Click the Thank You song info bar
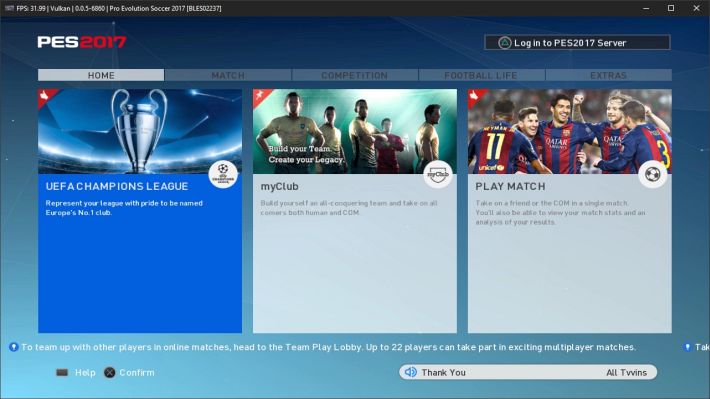This screenshot has width=710, height=399. 528,372
